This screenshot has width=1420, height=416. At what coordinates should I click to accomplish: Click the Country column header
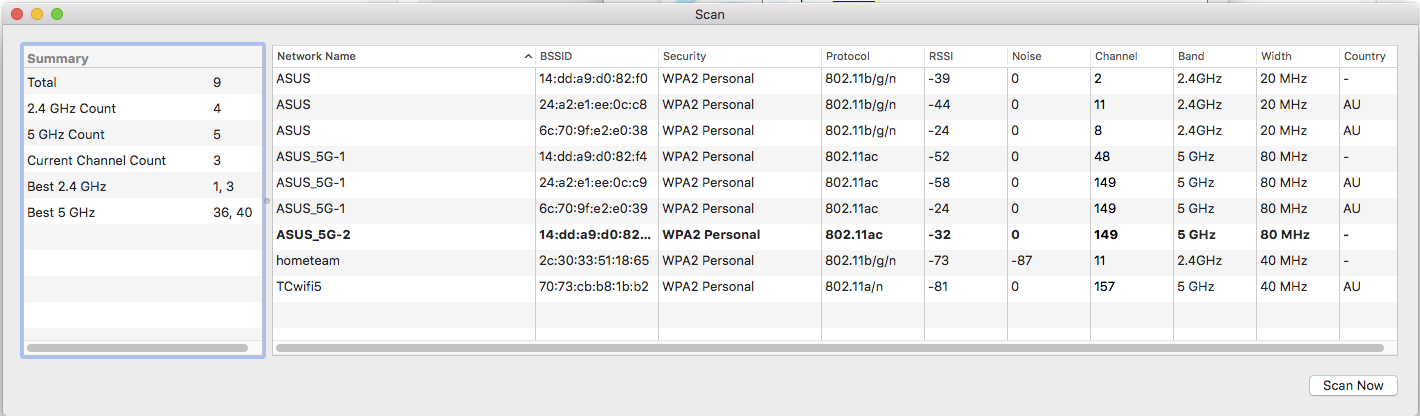(x=1364, y=56)
